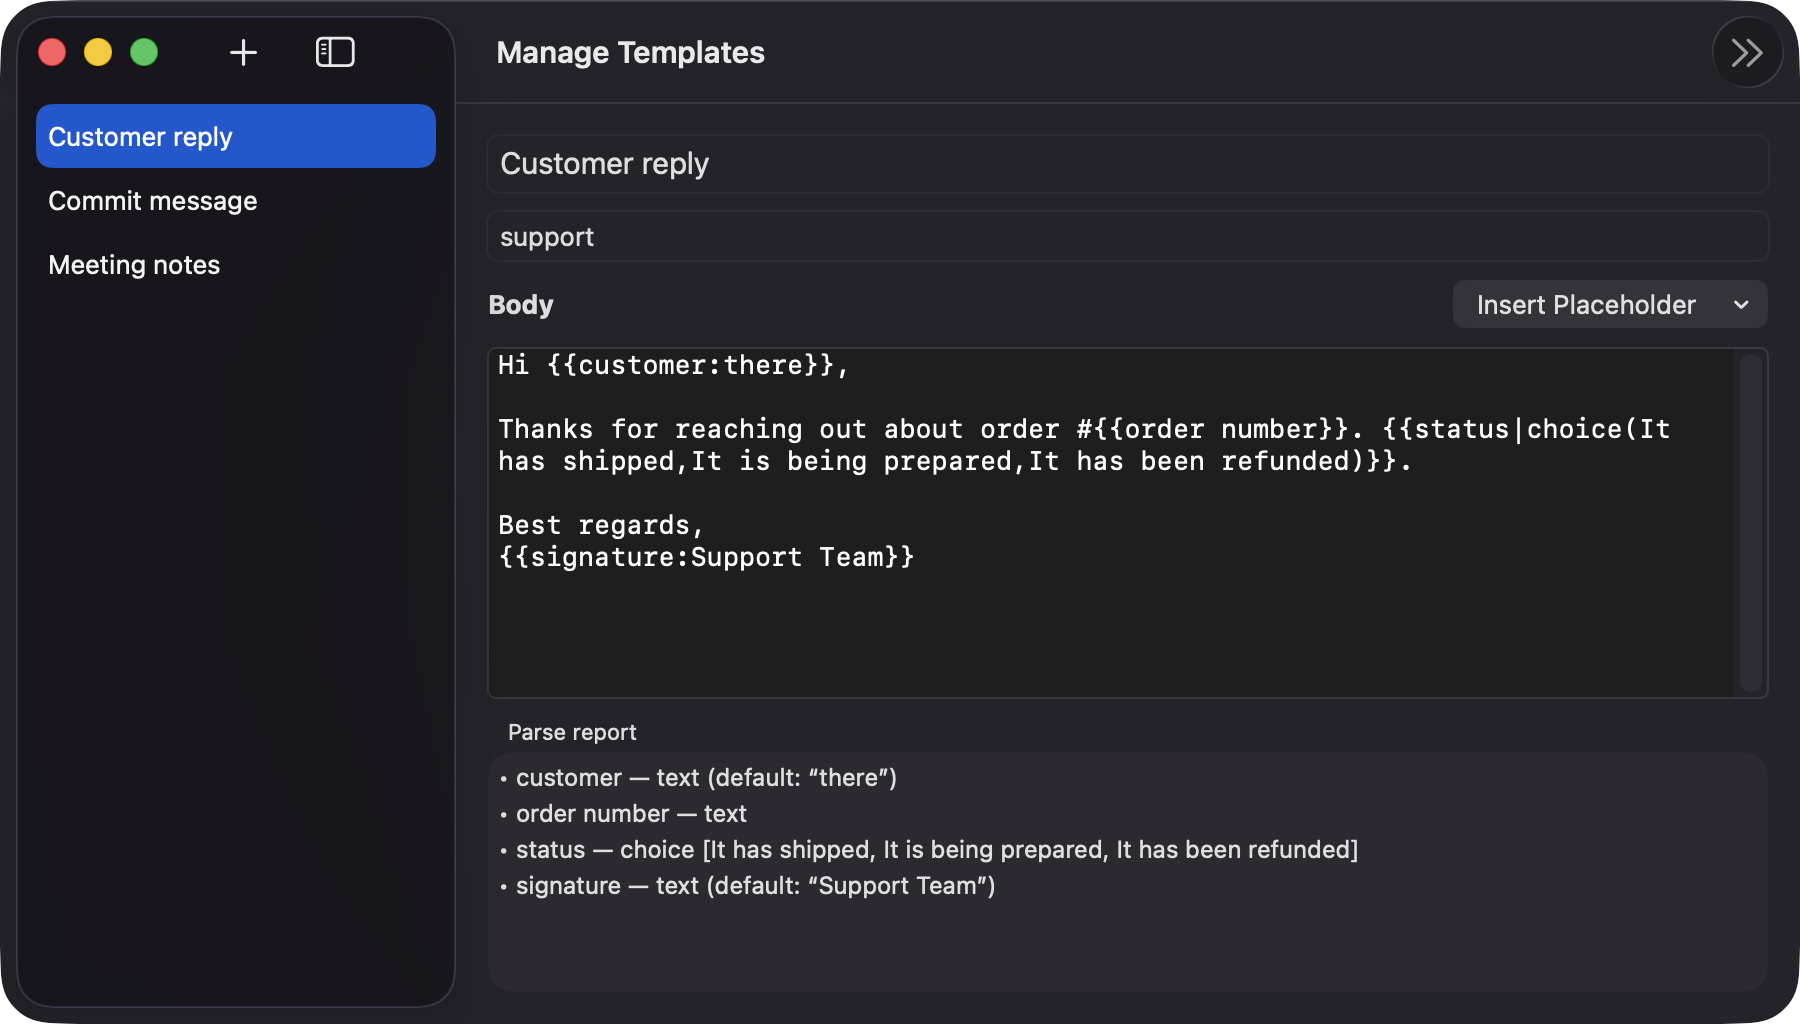The height and width of the screenshot is (1024, 1800).
Task: Click the "support" keyword field
Action: click(1127, 237)
